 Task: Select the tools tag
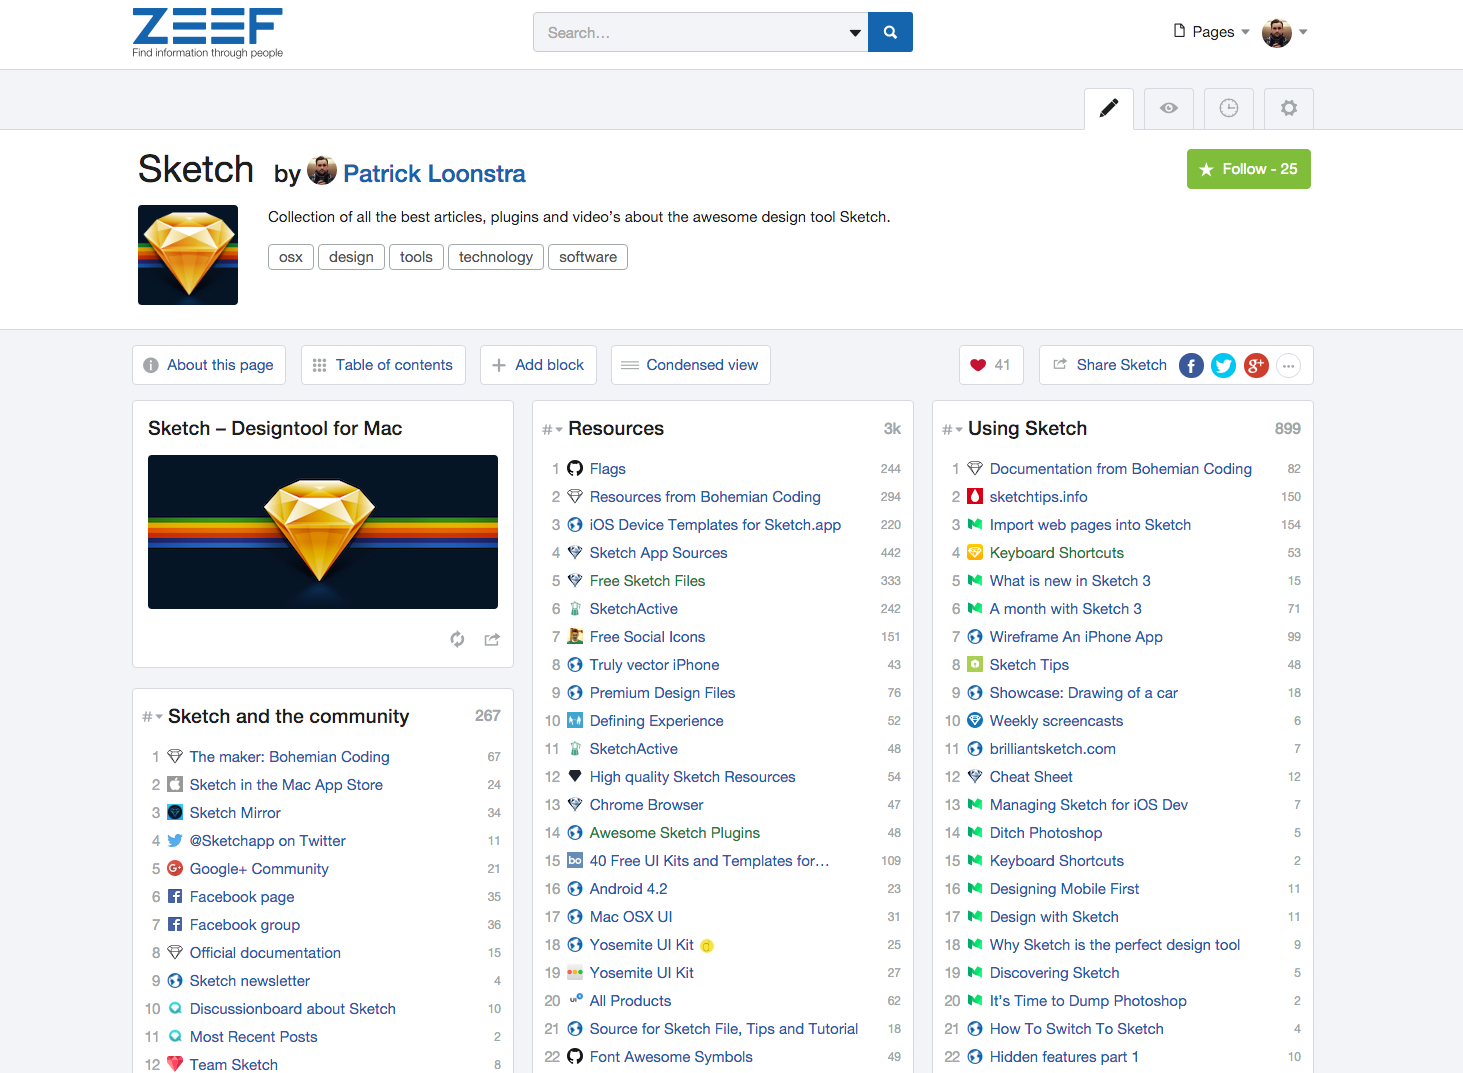coord(416,257)
